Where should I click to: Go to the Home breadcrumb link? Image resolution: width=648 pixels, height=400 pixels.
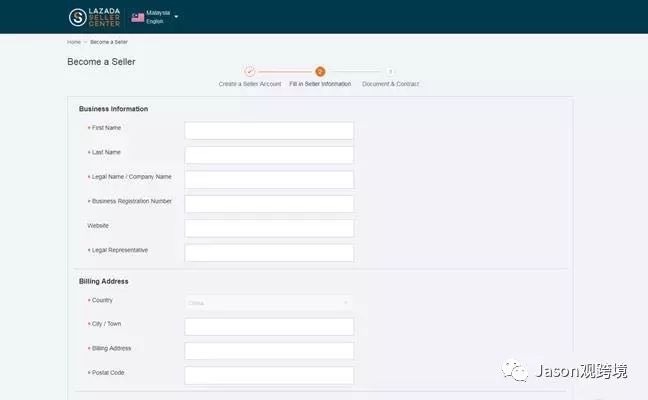(x=74, y=42)
